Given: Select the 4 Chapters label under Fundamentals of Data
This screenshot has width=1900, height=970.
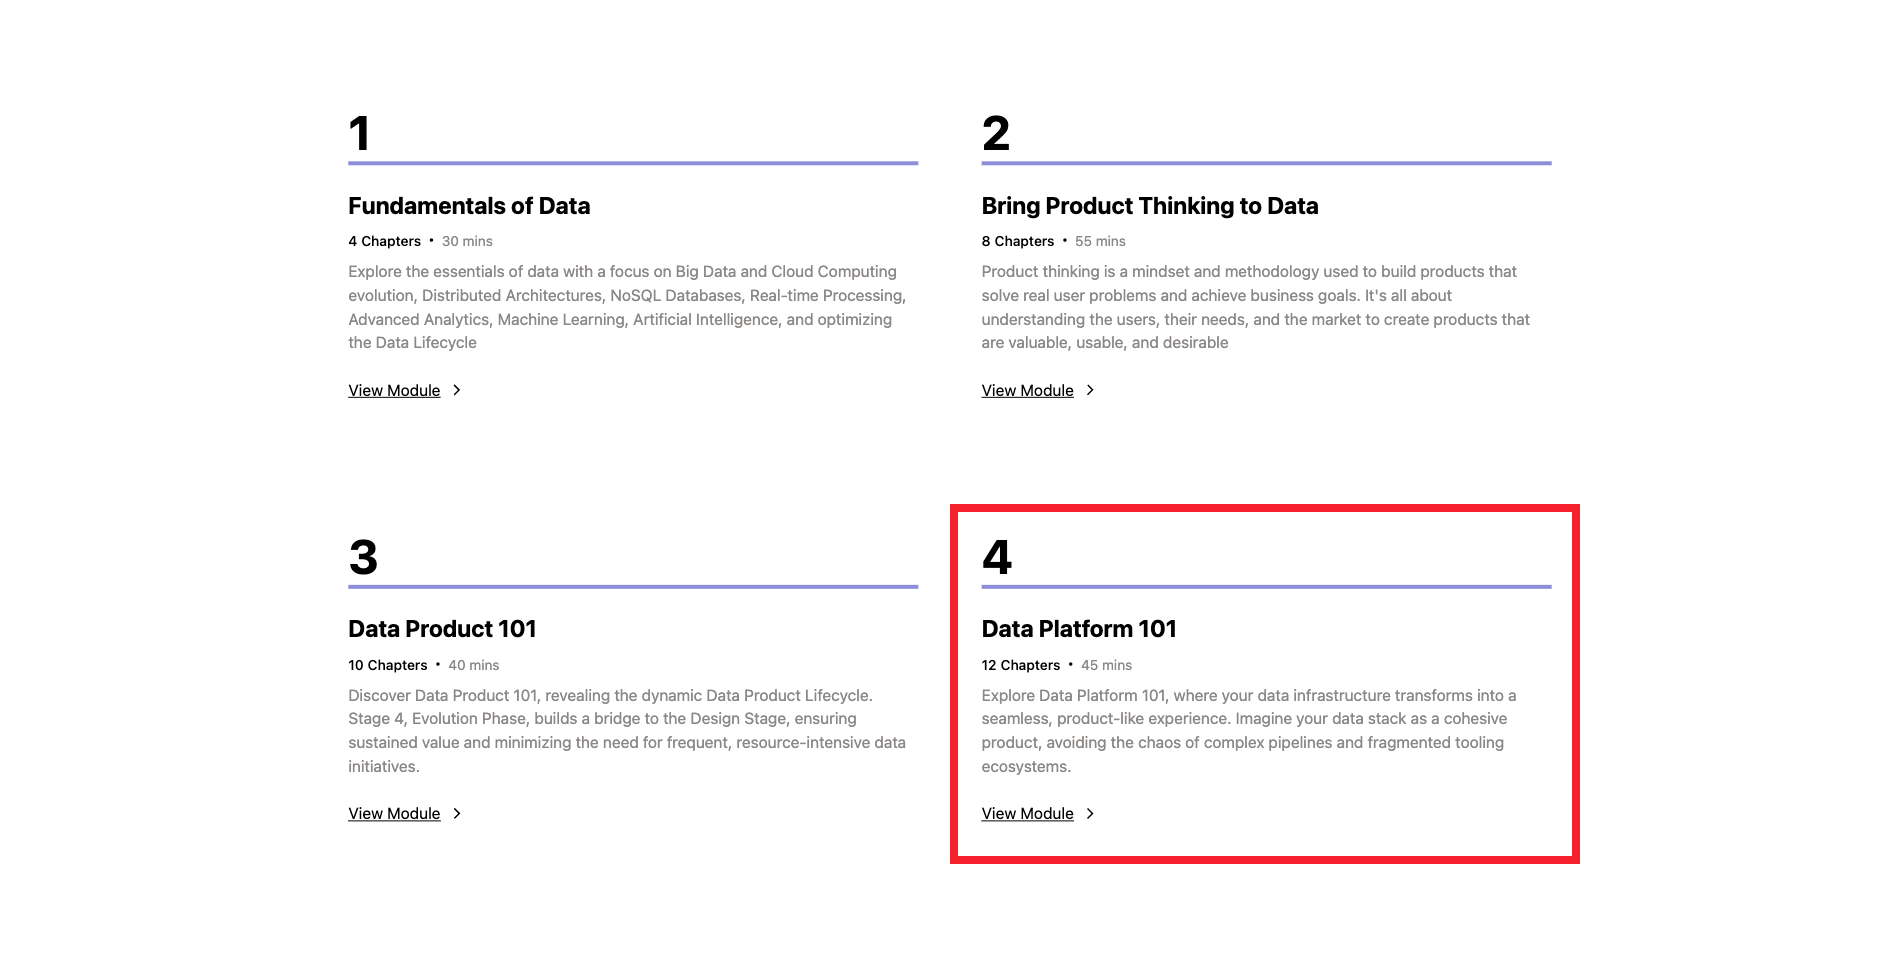Looking at the screenshot, I should pyautogui.click(x=384, y=241).
